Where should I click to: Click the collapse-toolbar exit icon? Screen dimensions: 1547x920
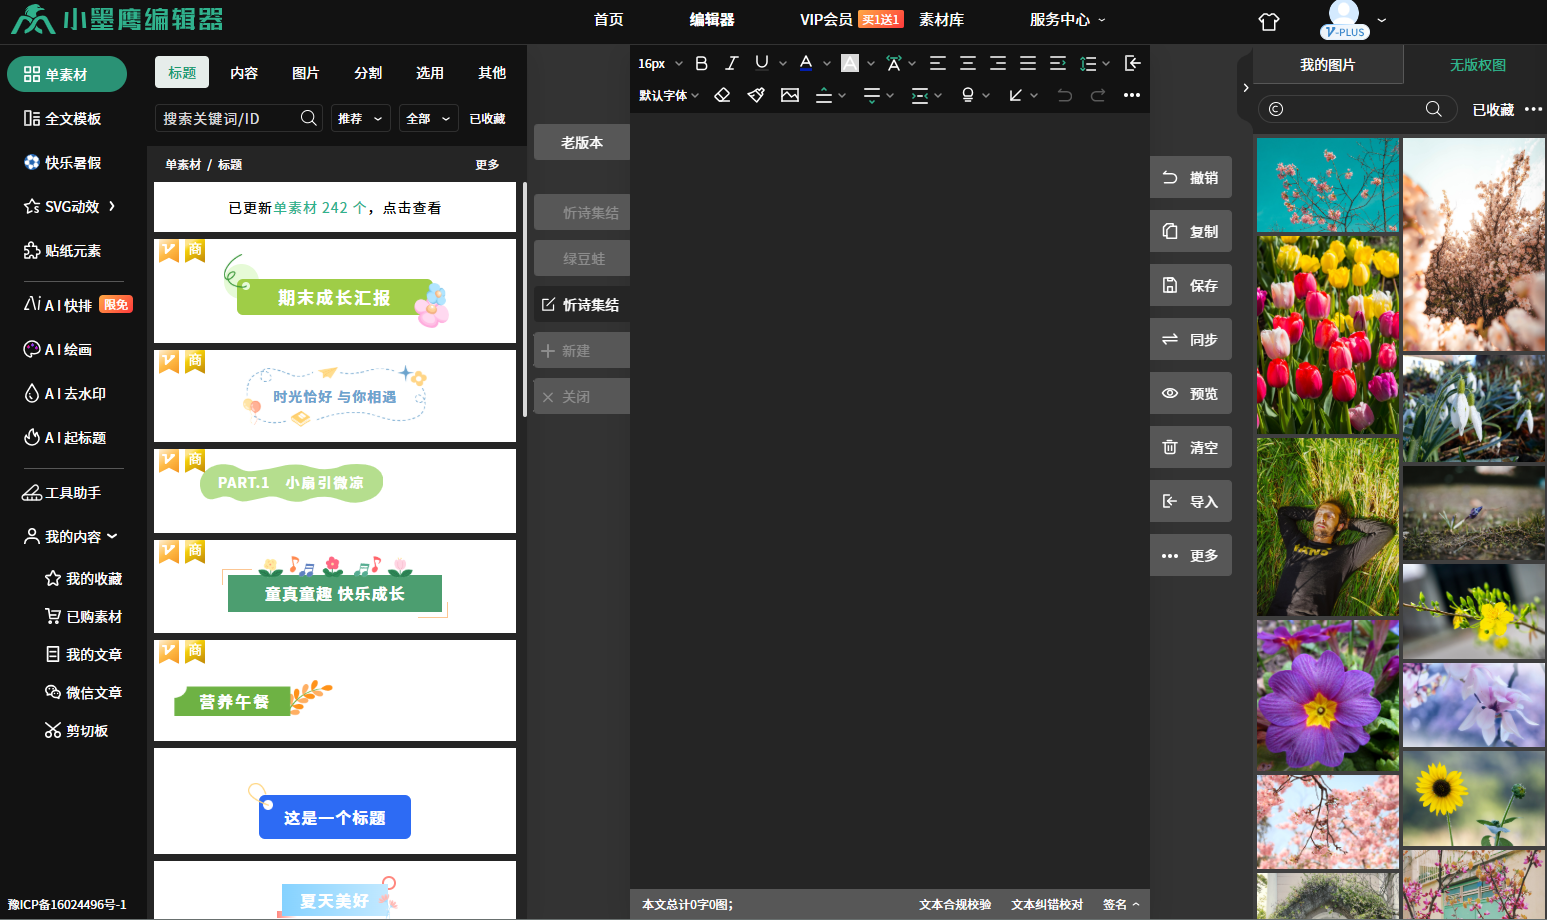click(x=1132, y=63)
